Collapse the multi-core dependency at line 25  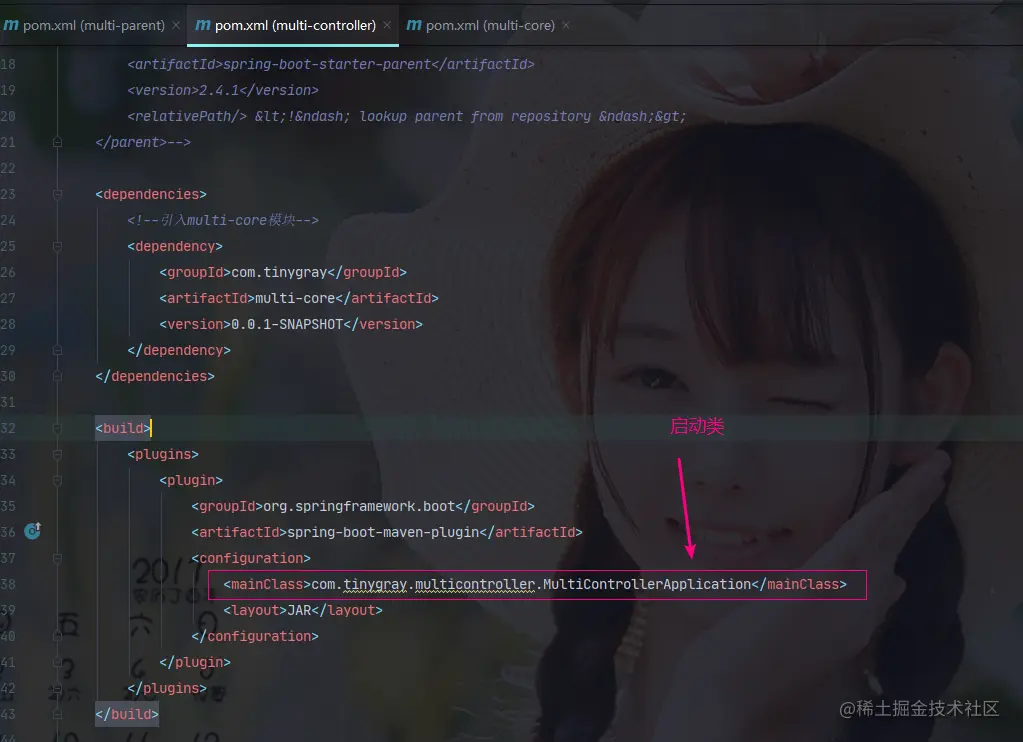(57, 246)
